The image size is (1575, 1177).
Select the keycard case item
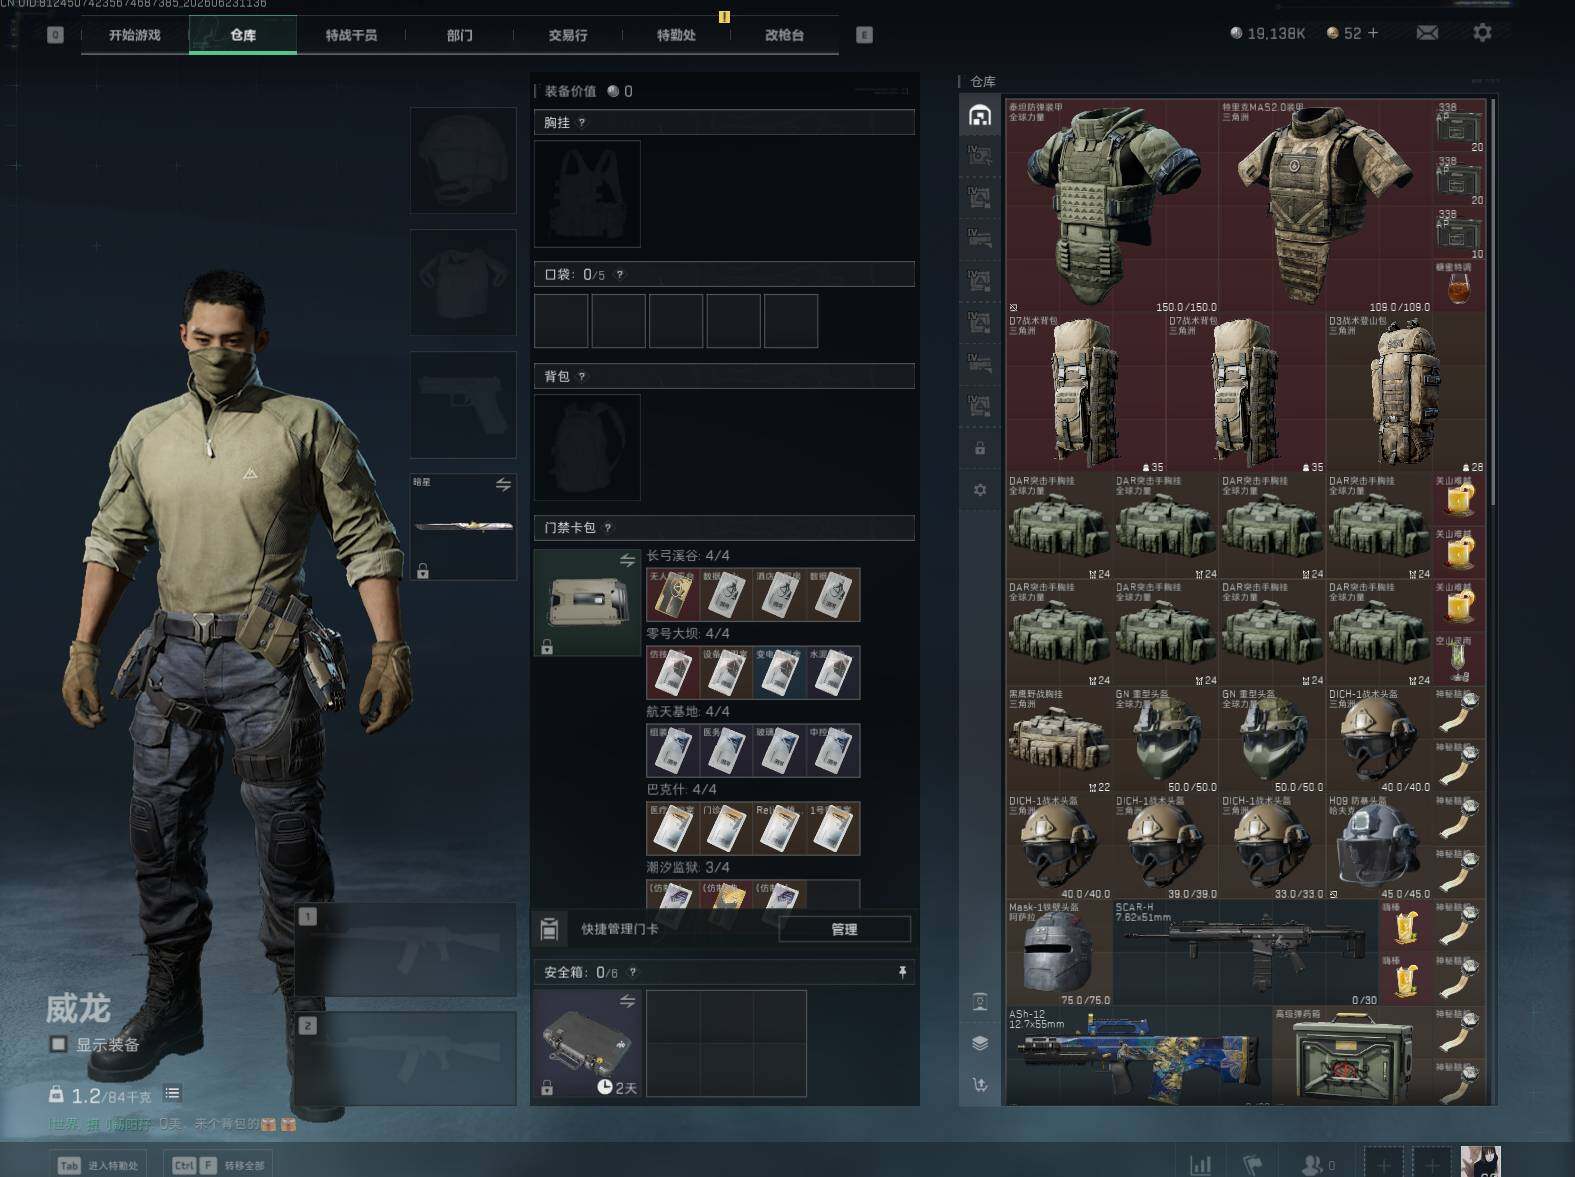(587, 603)
